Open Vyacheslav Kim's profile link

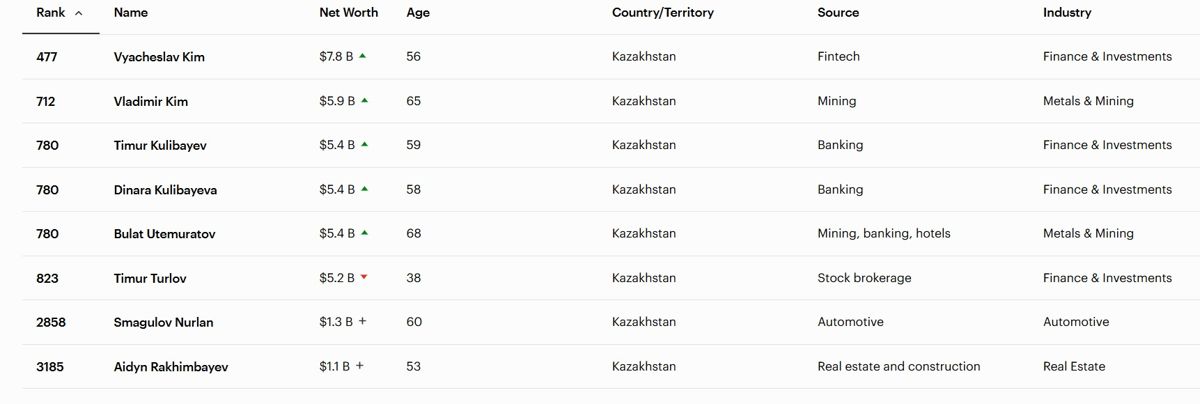click(159, 57)
